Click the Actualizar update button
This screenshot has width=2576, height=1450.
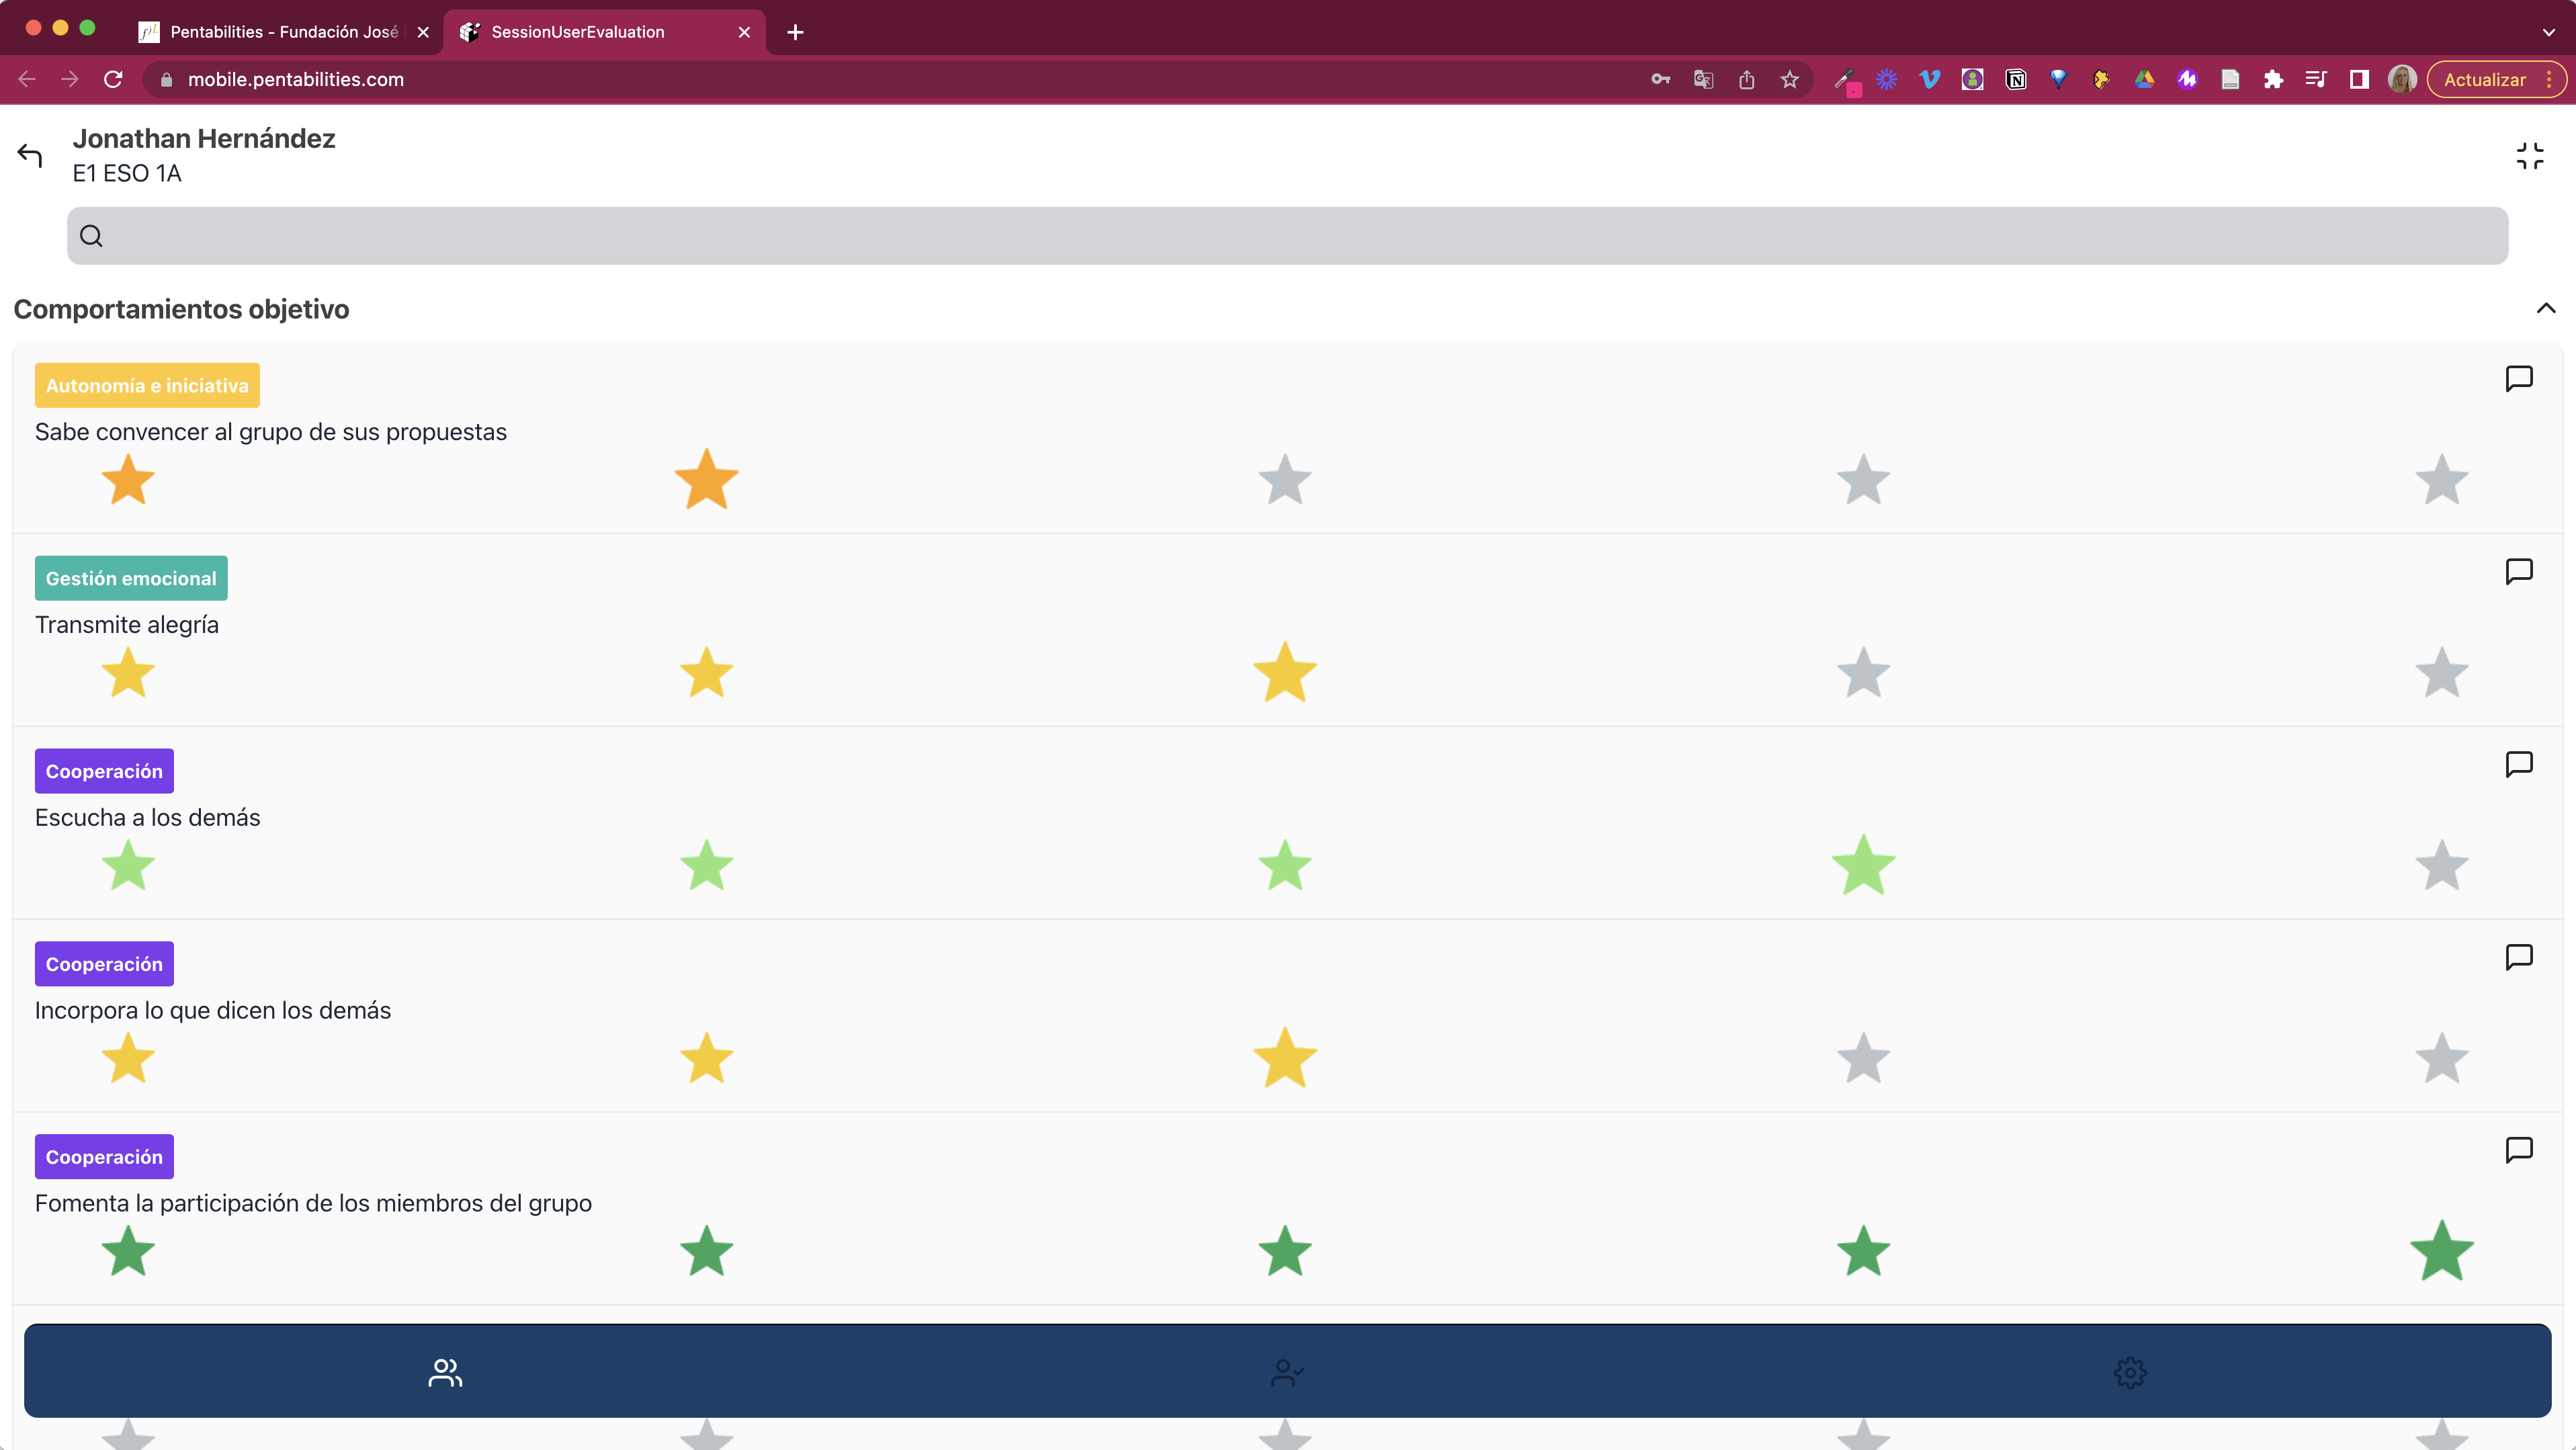tap(2484, 79)
